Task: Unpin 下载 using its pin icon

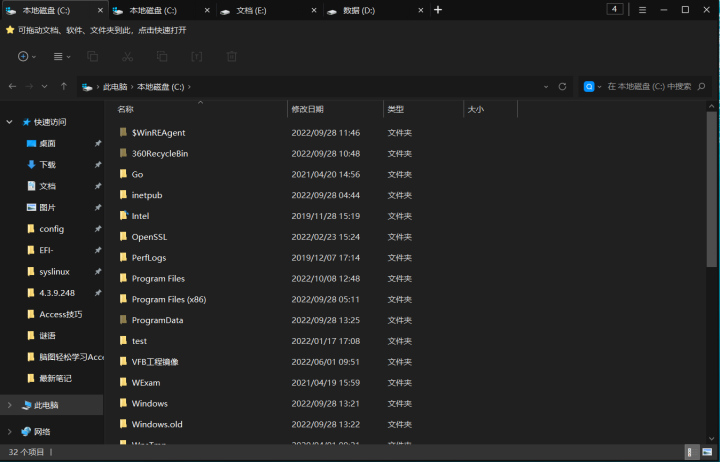Action: 98,164
